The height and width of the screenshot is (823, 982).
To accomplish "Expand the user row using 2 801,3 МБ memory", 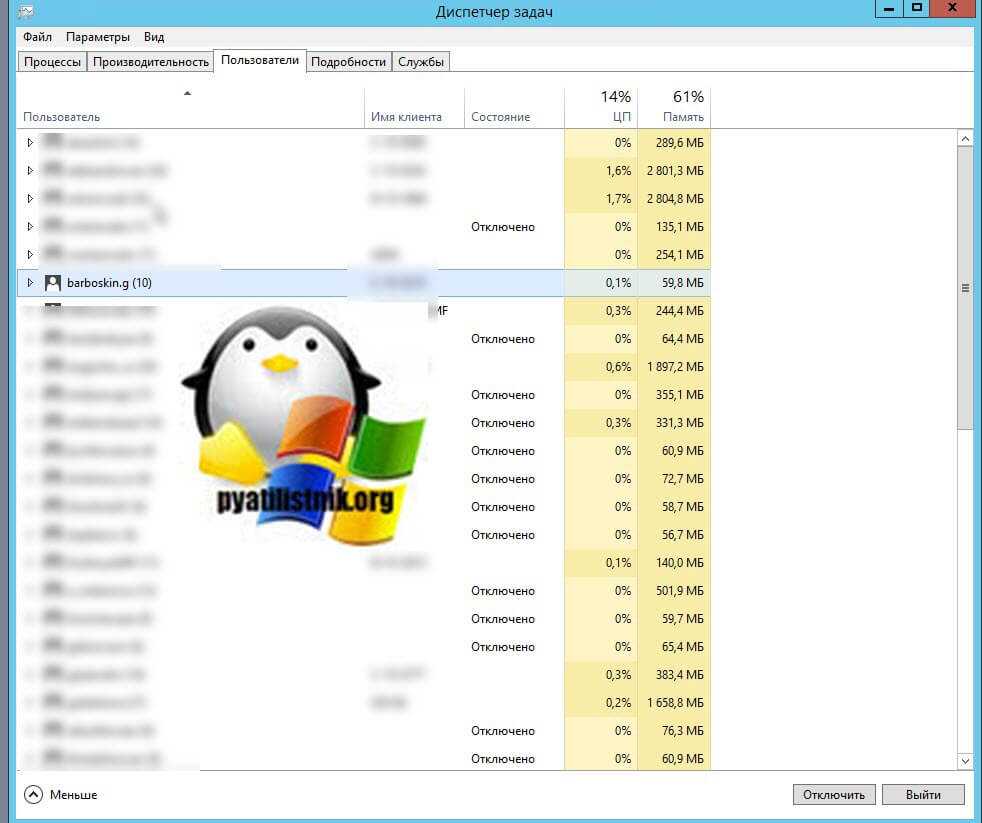I will tap(29, 170).
